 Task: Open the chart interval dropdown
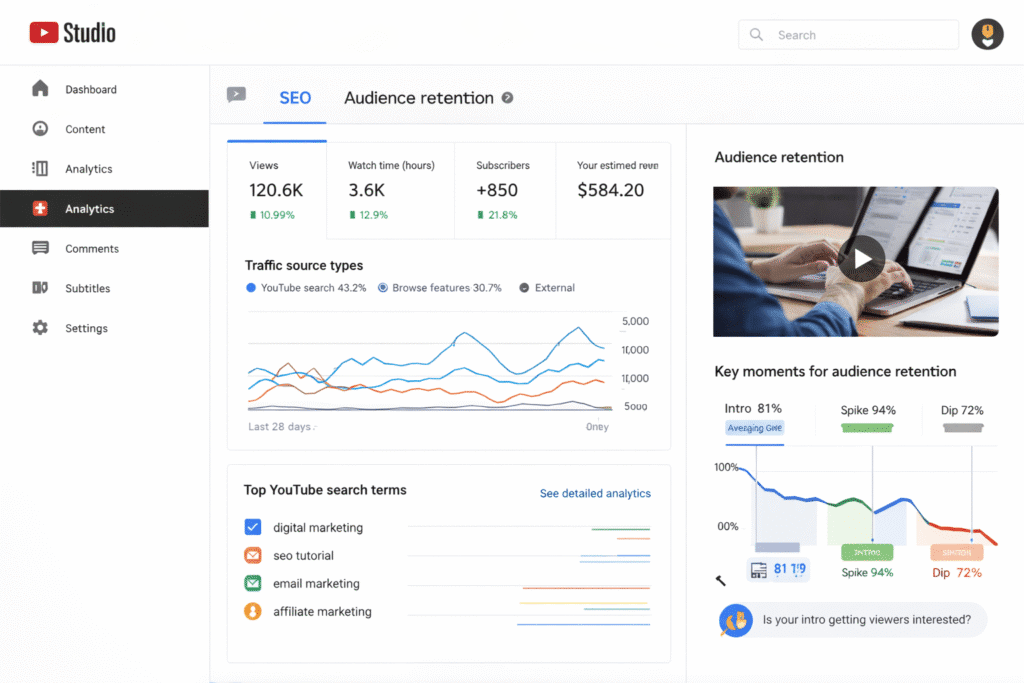[x=596, y=425]
